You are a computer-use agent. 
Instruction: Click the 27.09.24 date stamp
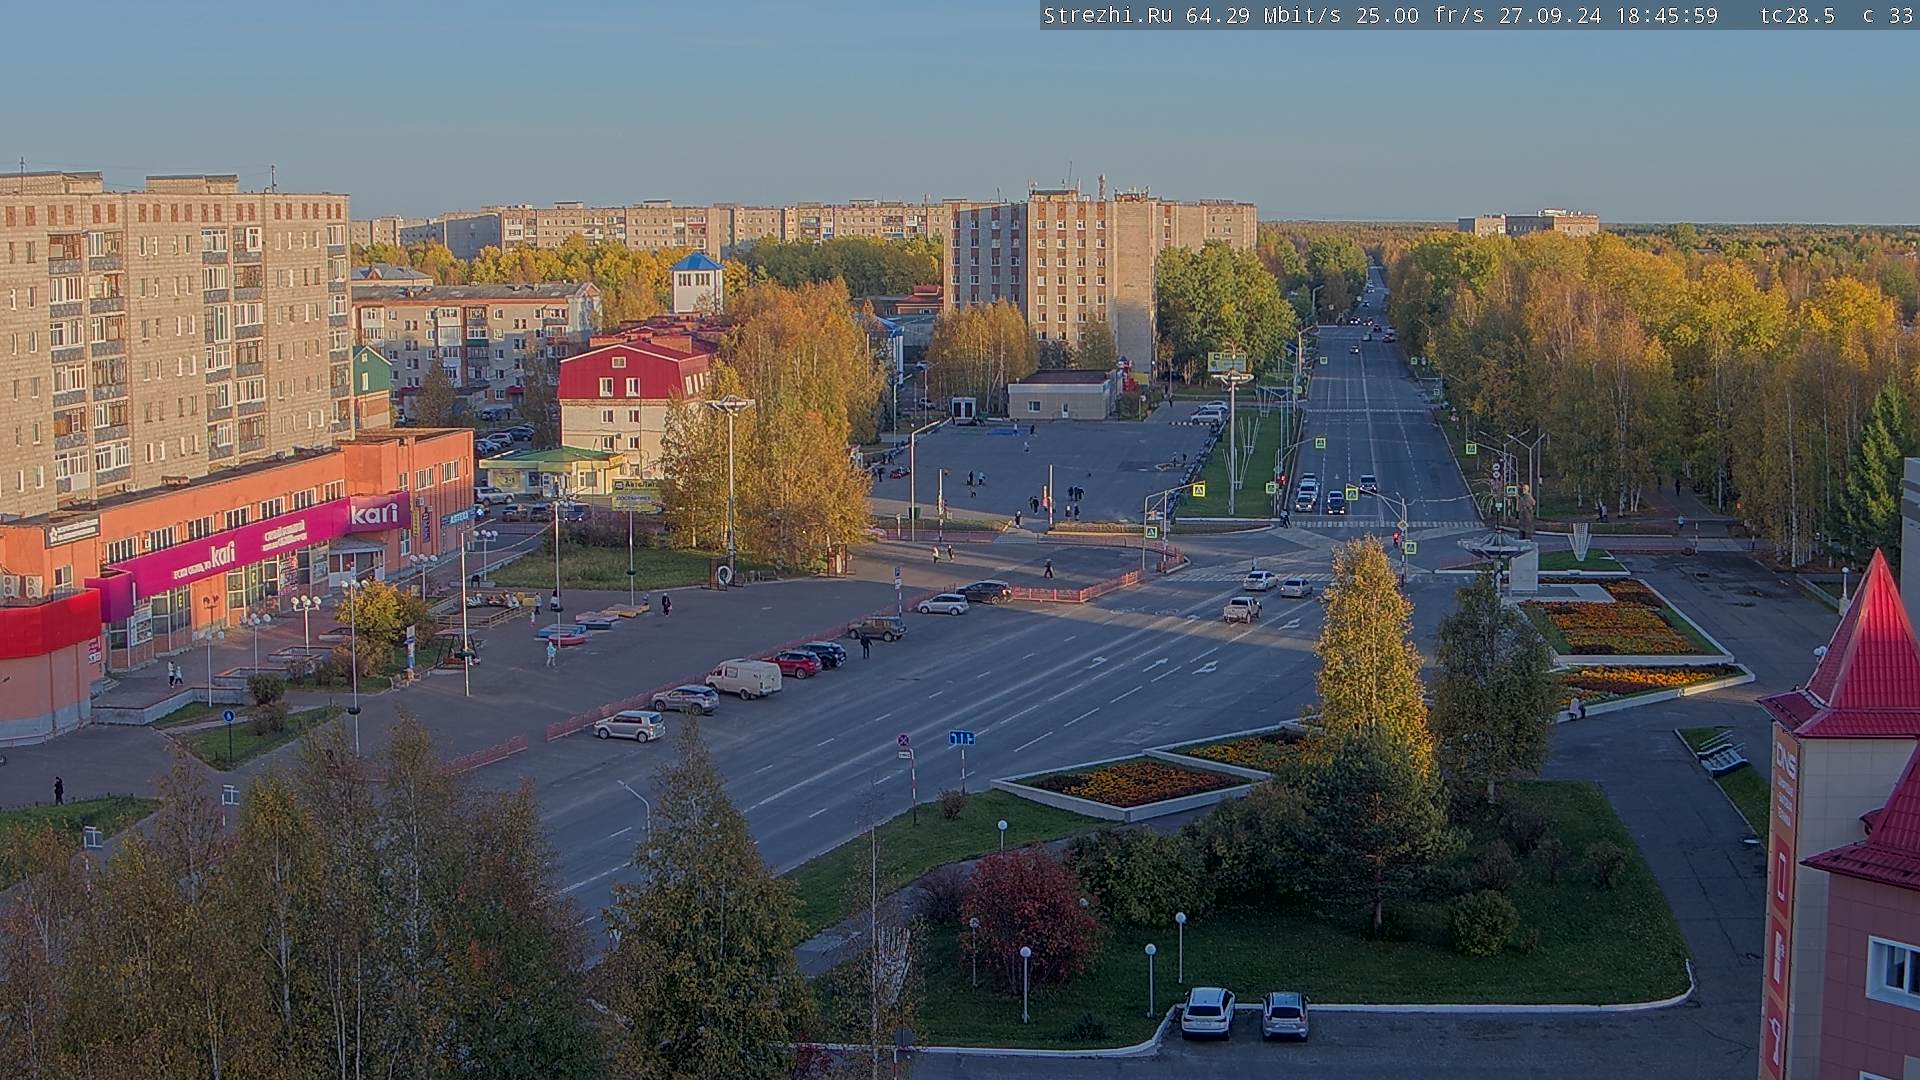1550,15
